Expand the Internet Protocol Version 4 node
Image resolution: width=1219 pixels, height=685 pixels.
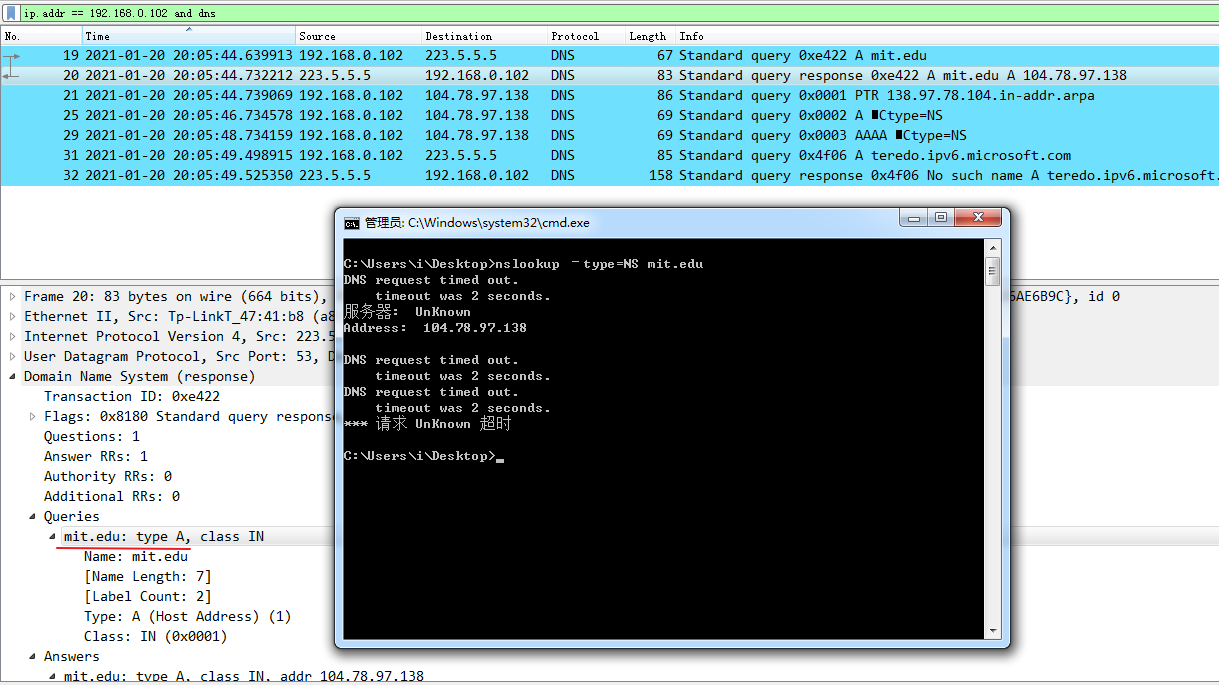(x=12, y=336)
